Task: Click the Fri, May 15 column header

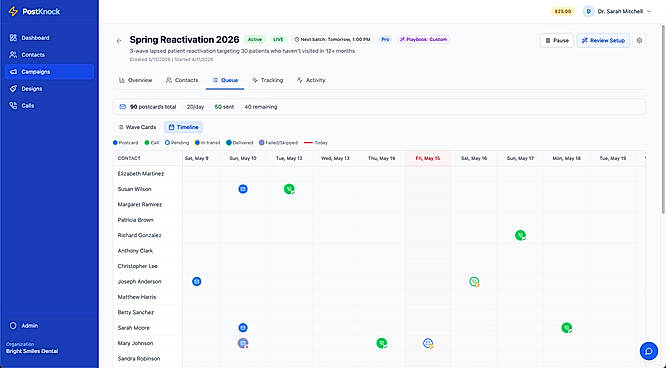Action: tap(428, 158)
